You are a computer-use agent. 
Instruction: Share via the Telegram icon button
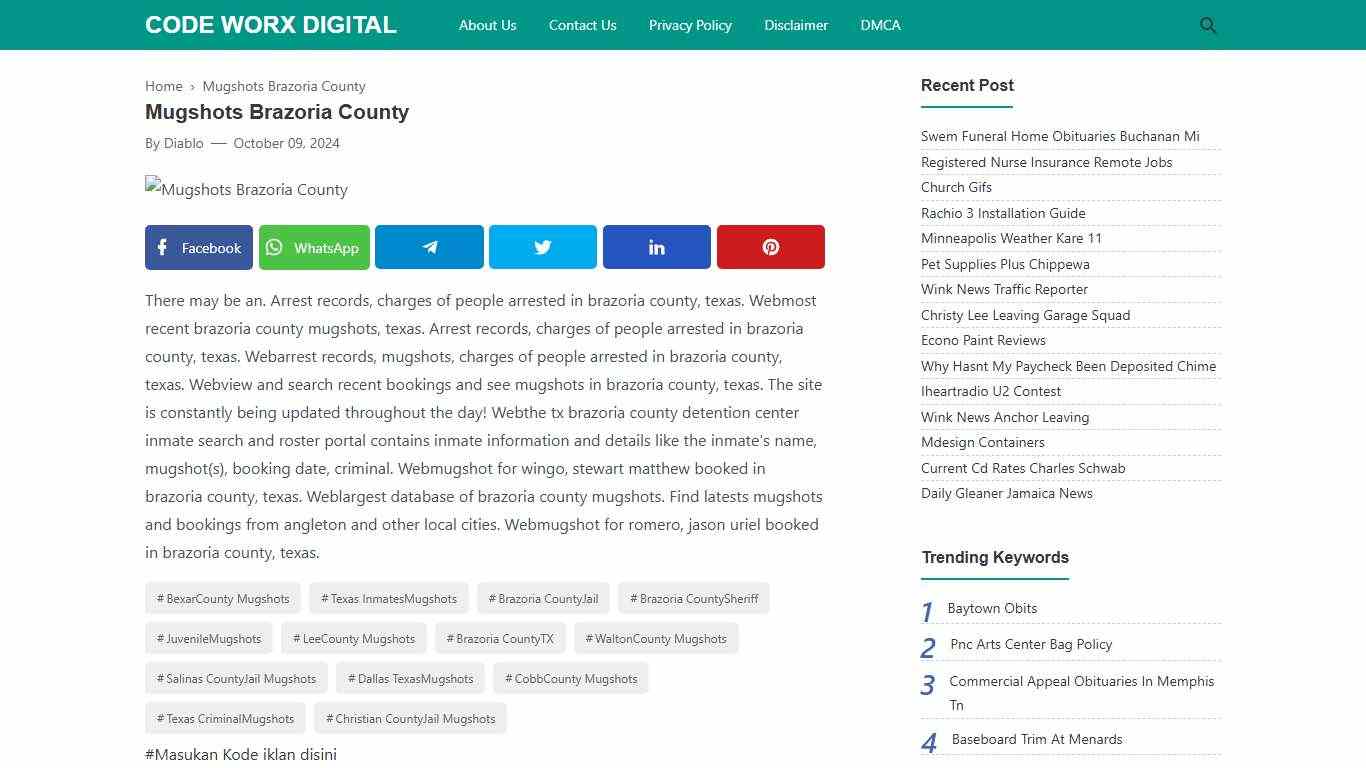coord(429,247)
